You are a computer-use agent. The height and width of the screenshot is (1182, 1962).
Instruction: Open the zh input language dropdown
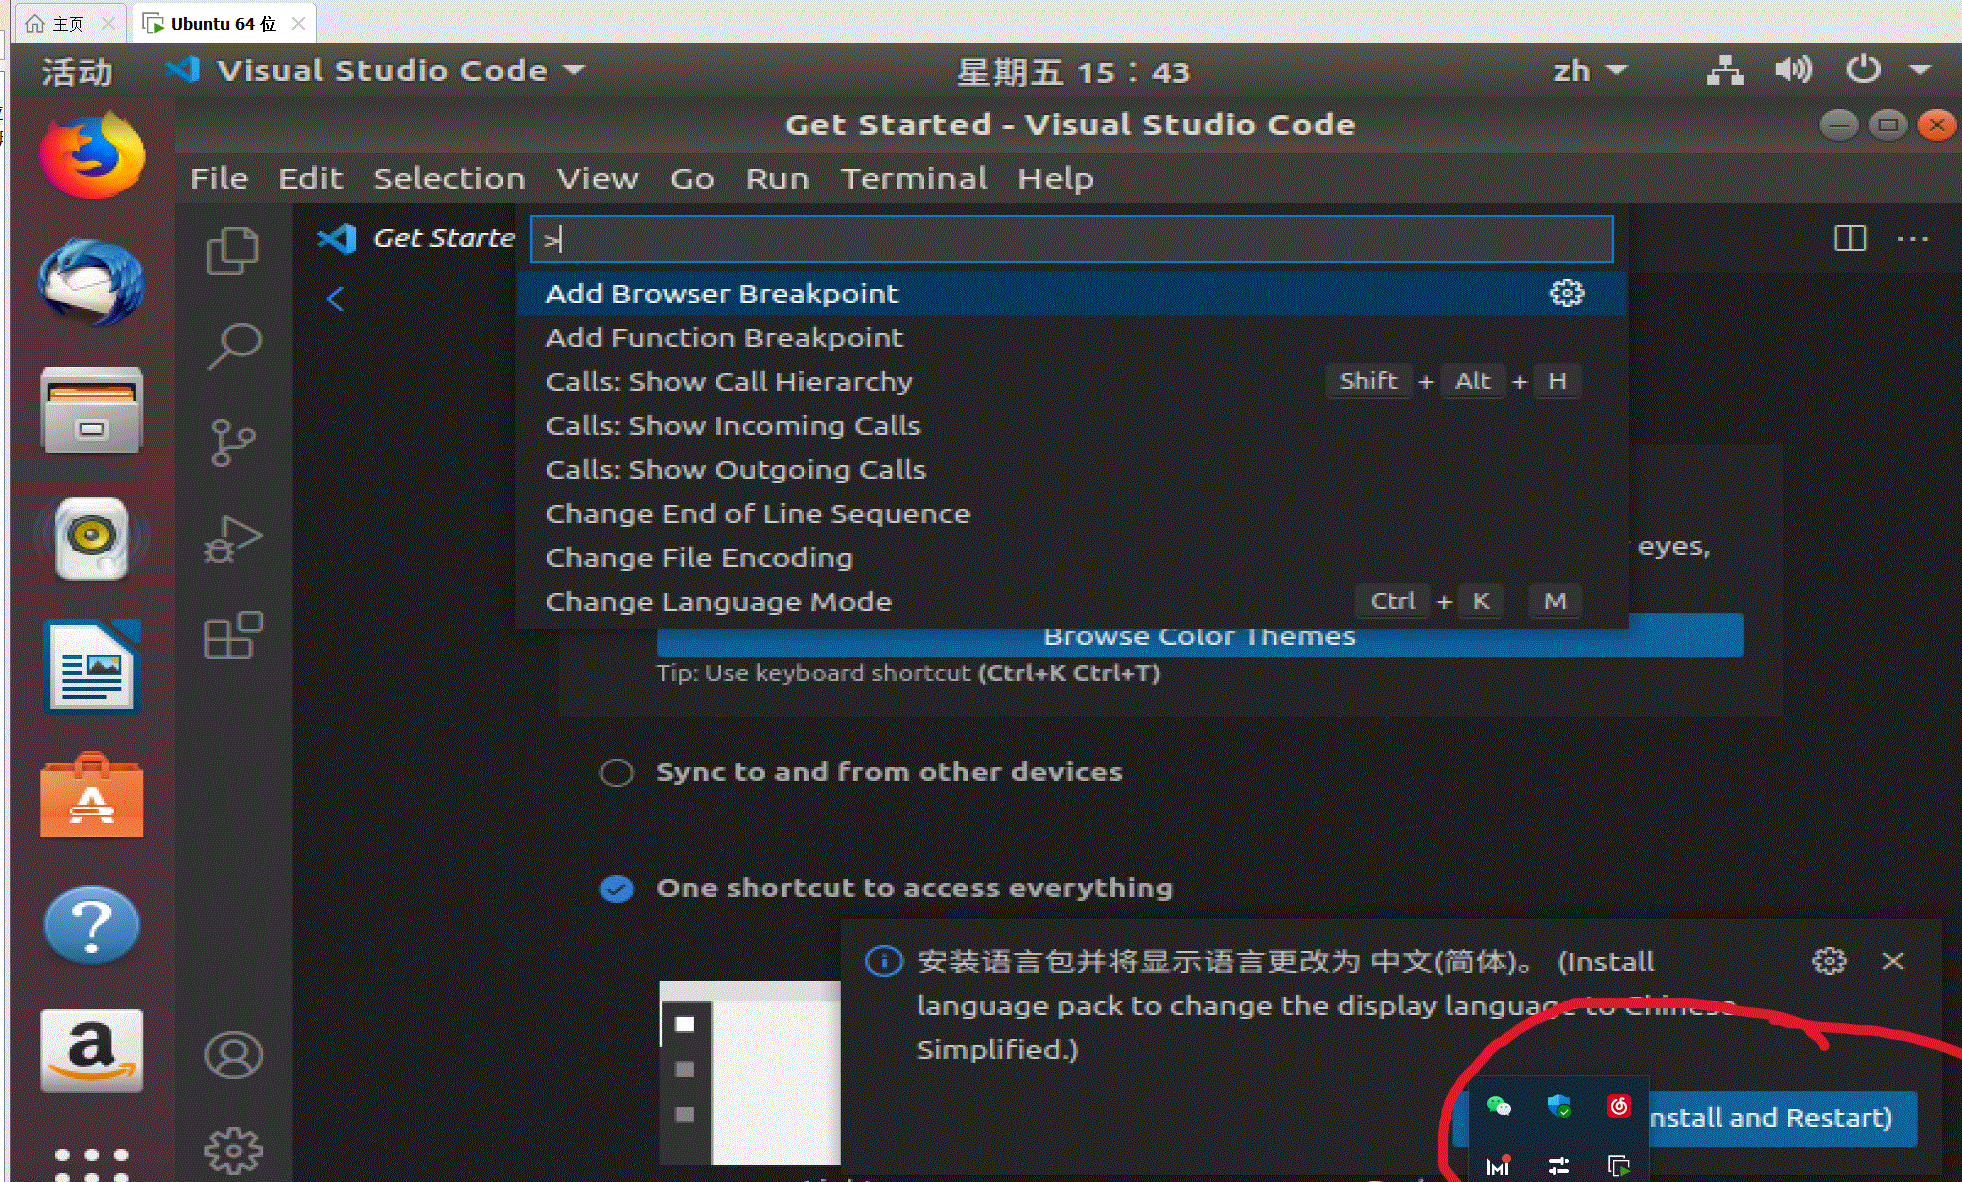[x=1590, y=71]
